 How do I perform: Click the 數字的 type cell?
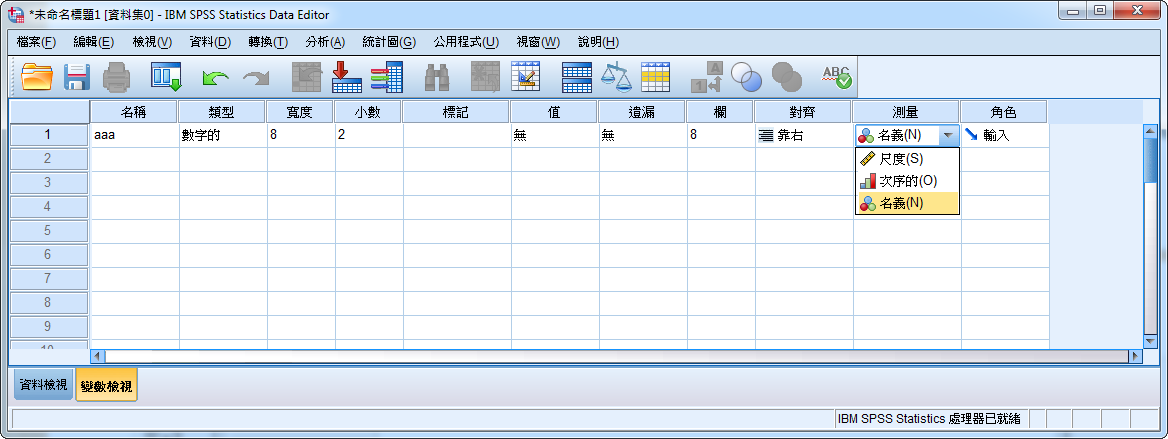point(223,136)
